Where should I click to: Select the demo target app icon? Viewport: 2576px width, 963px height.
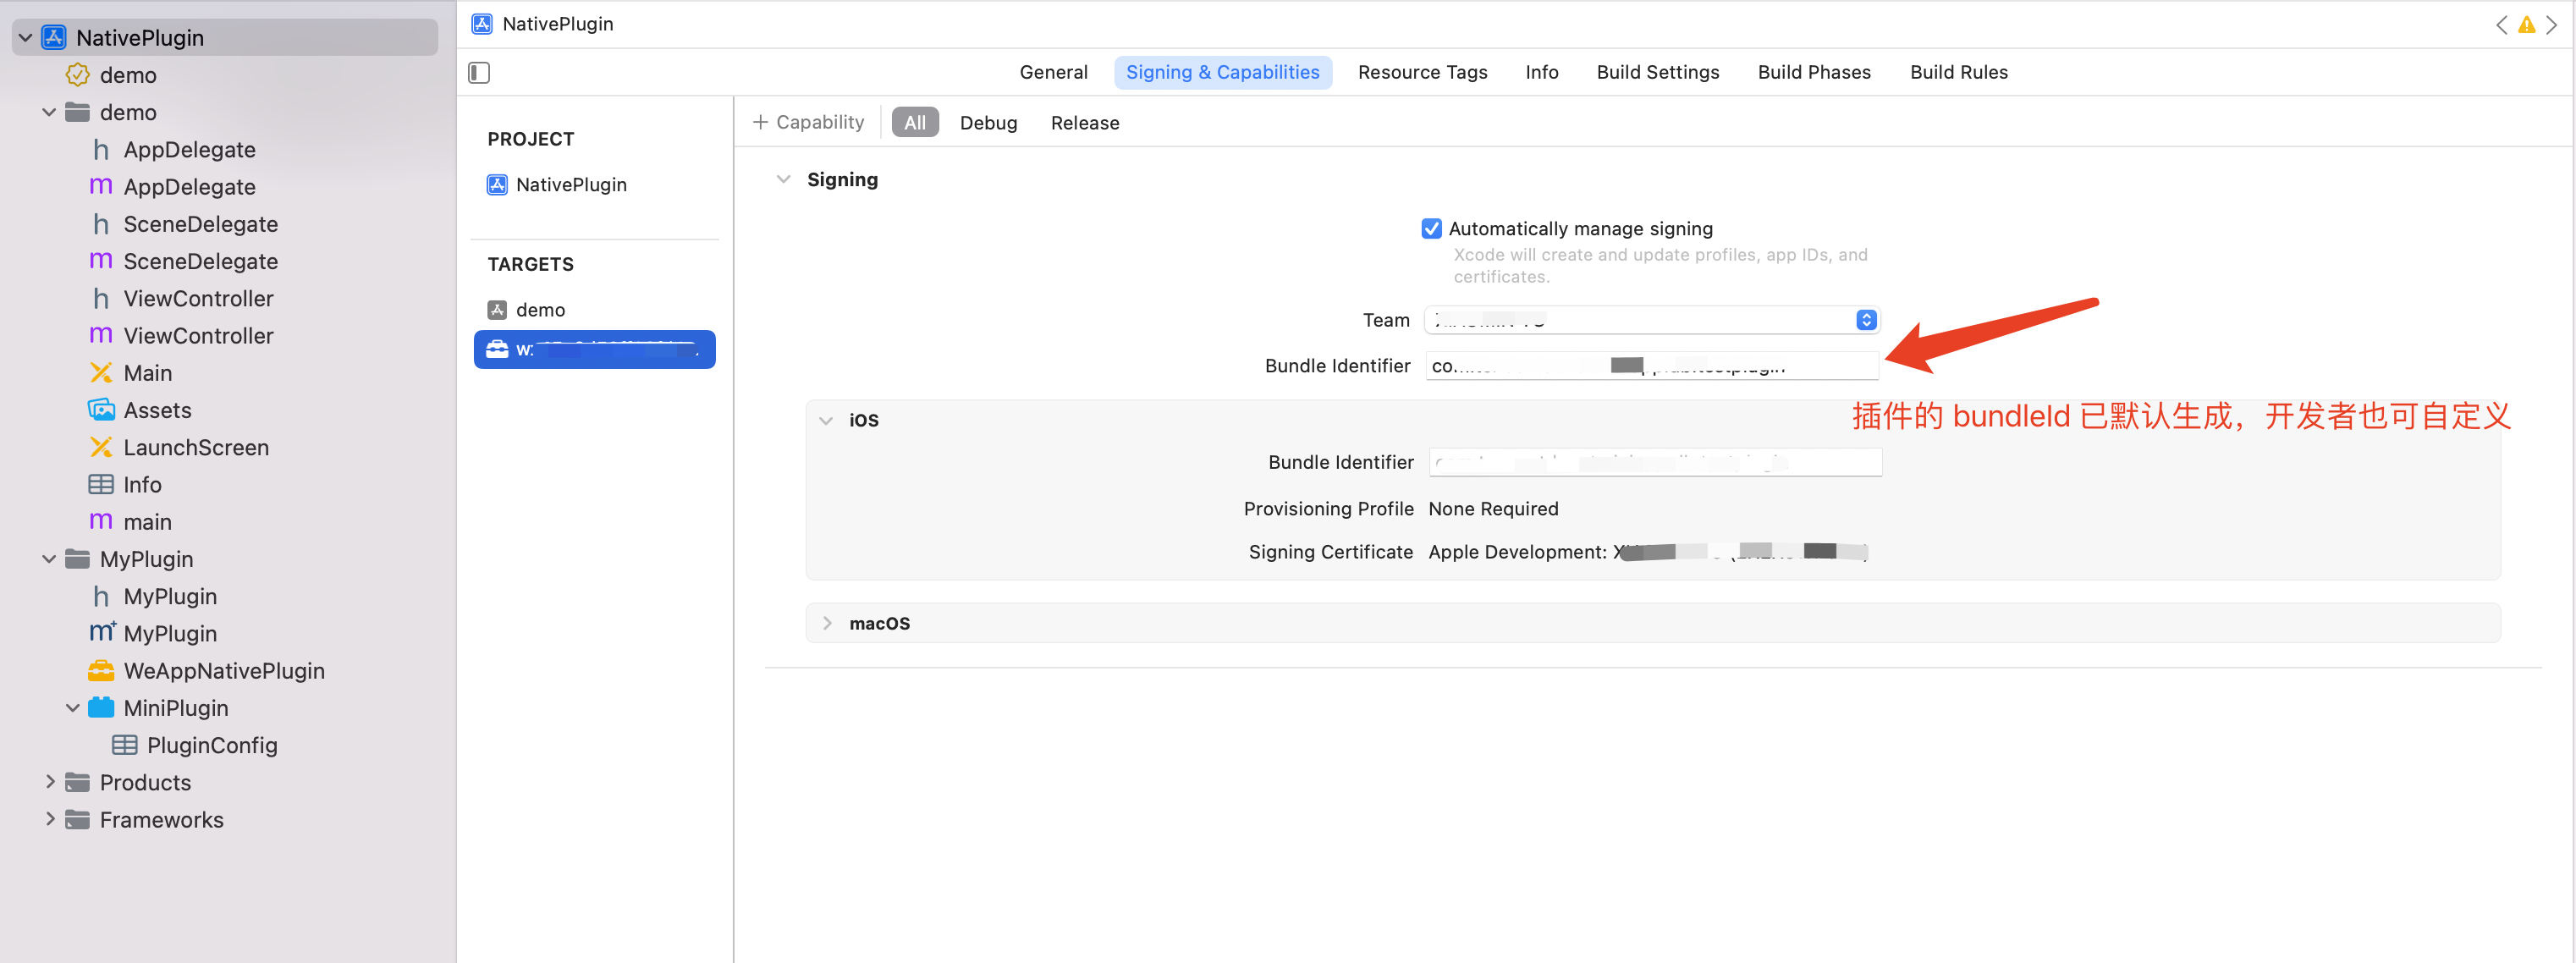pyautogui.click(x=497, y=310)
